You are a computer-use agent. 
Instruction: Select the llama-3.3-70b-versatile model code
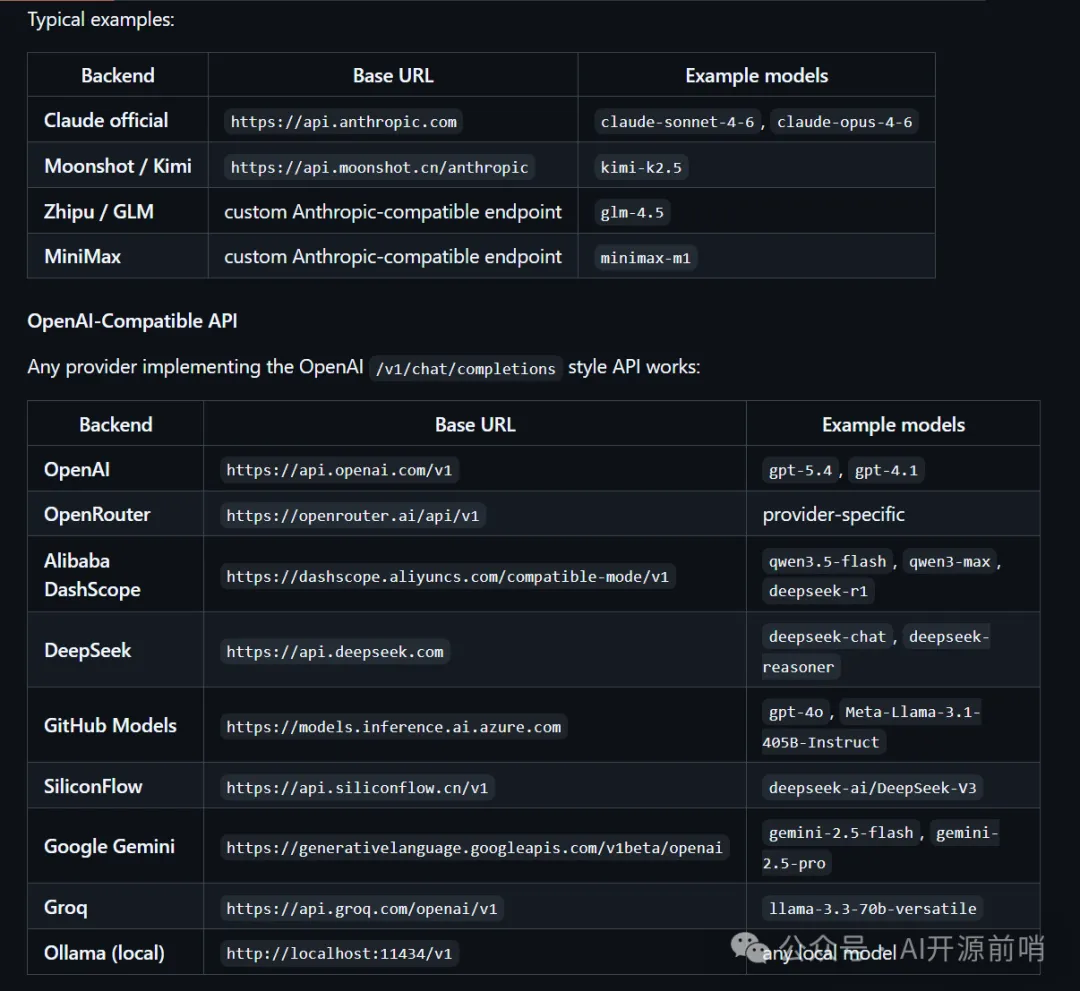(872, 909)
